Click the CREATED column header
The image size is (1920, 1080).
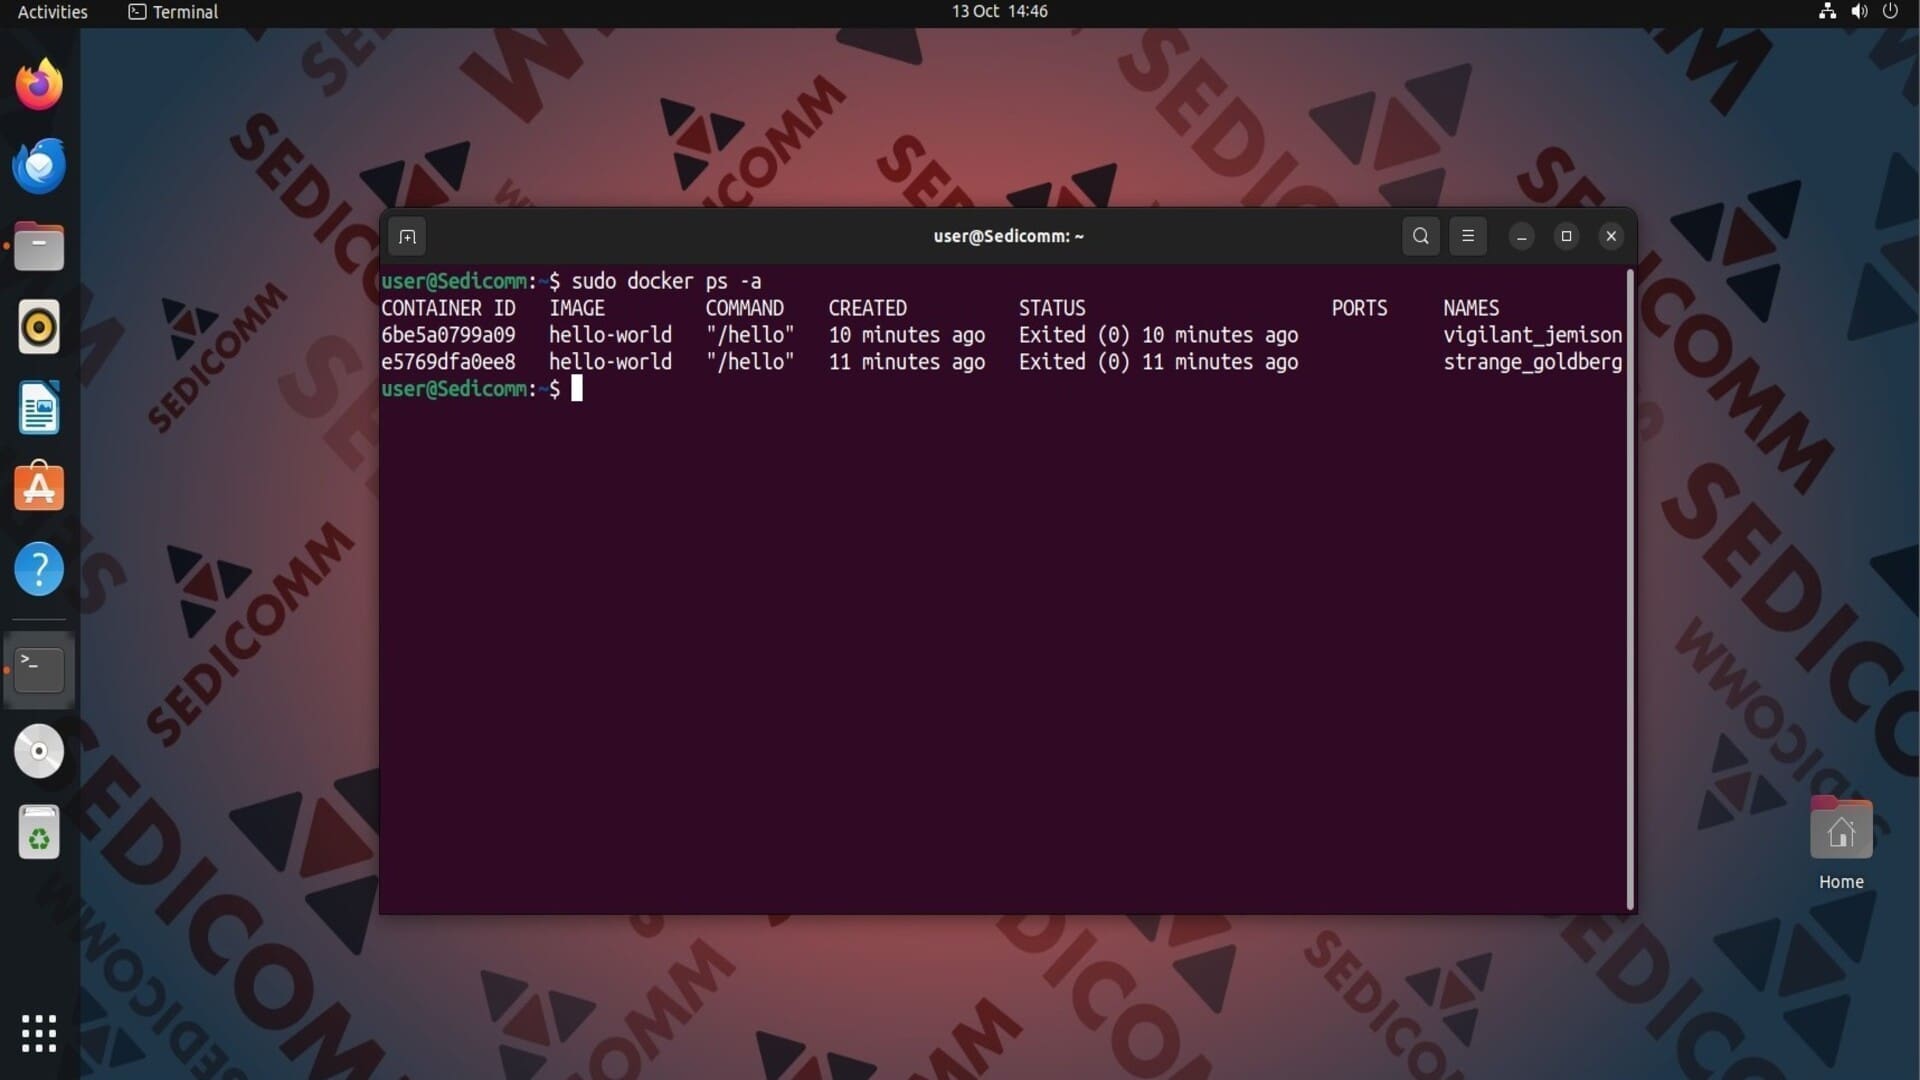pyautogui.click(x=867, y=308)
